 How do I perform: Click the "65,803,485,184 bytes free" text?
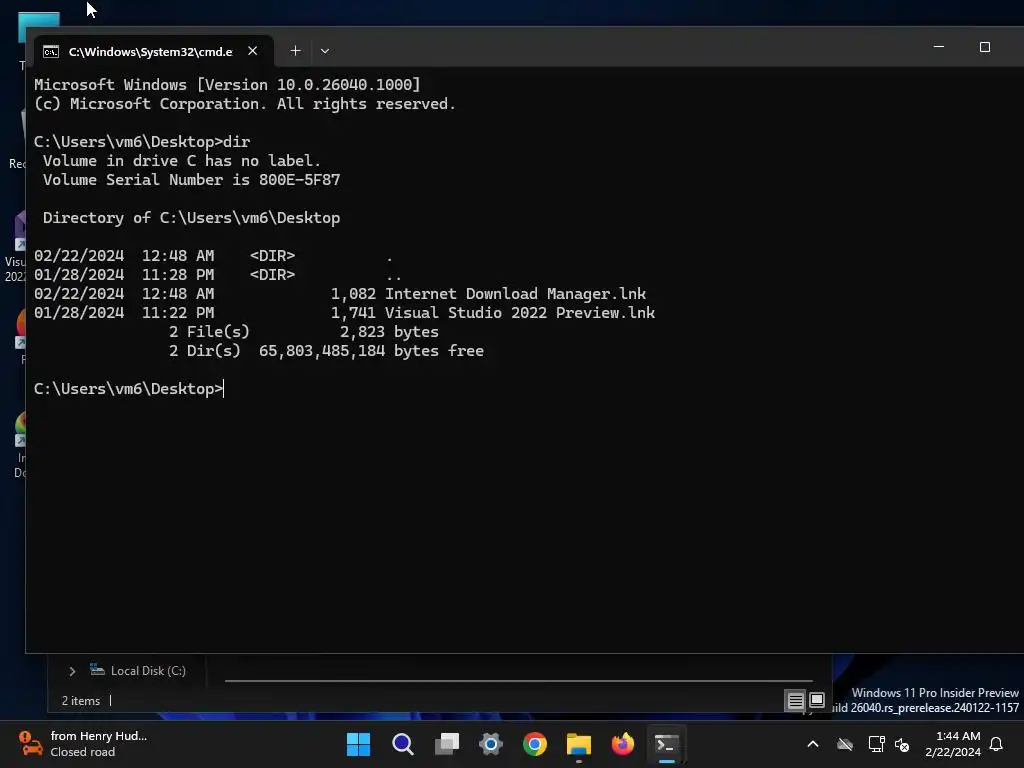(x=371, y=351)
